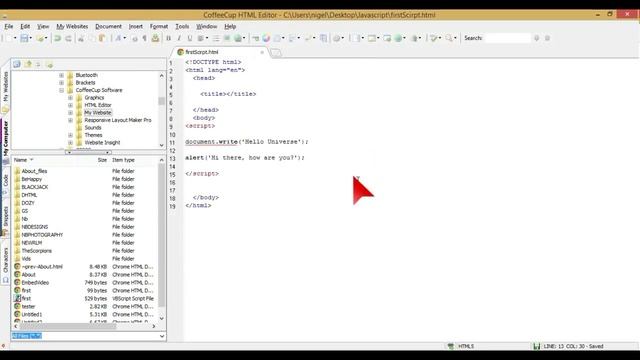Paste from clipboard toolbar icon
This screenshot has width=640, height=360.
coord(102,38)
